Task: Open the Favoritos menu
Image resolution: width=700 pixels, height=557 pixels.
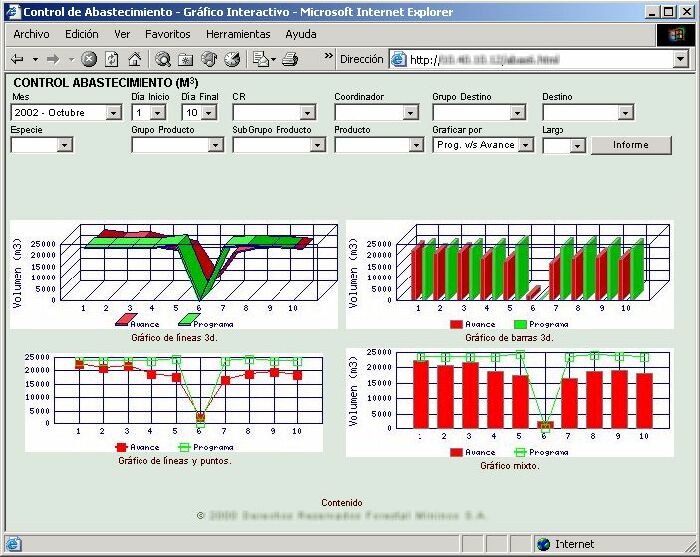Action: point(167,34)
